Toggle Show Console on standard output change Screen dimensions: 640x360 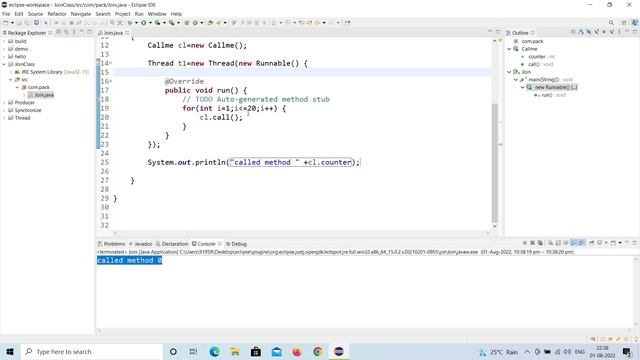(x=574, y=243)
